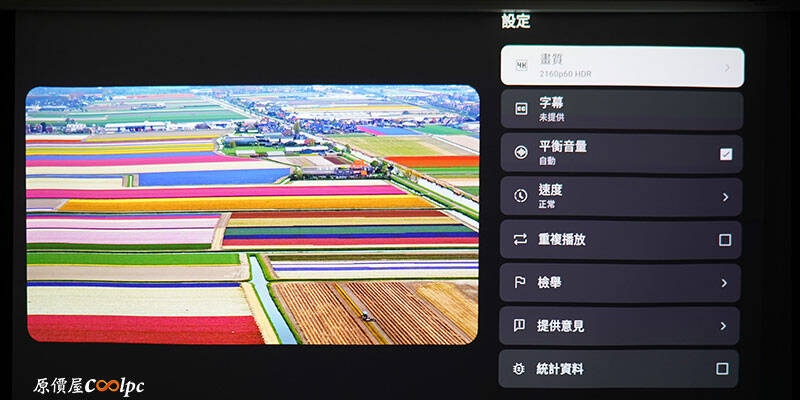Enable the 重複播放 loop checkbox

724,240
